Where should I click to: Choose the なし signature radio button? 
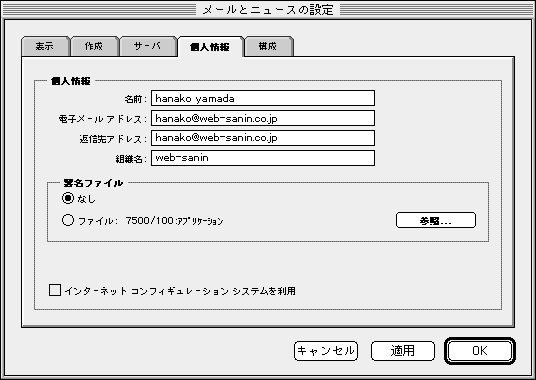pos(68,198)
